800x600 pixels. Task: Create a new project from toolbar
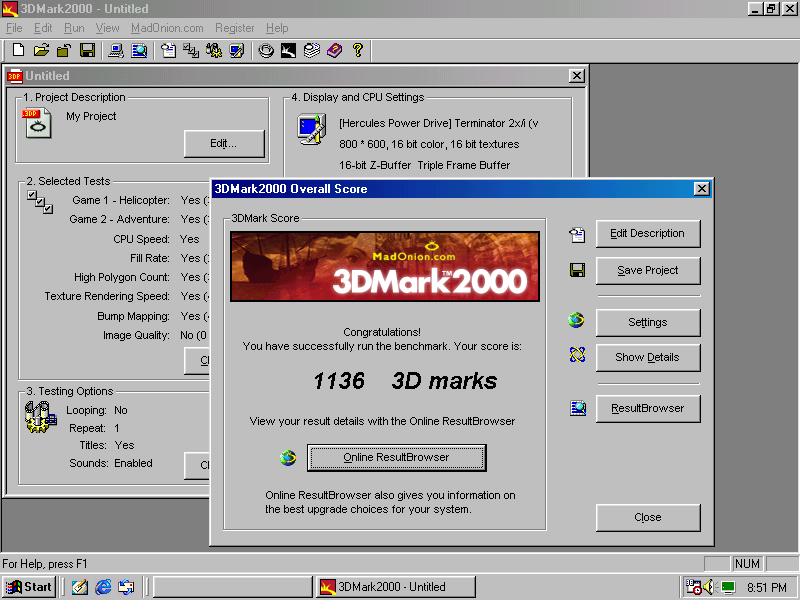click(18, 50)
